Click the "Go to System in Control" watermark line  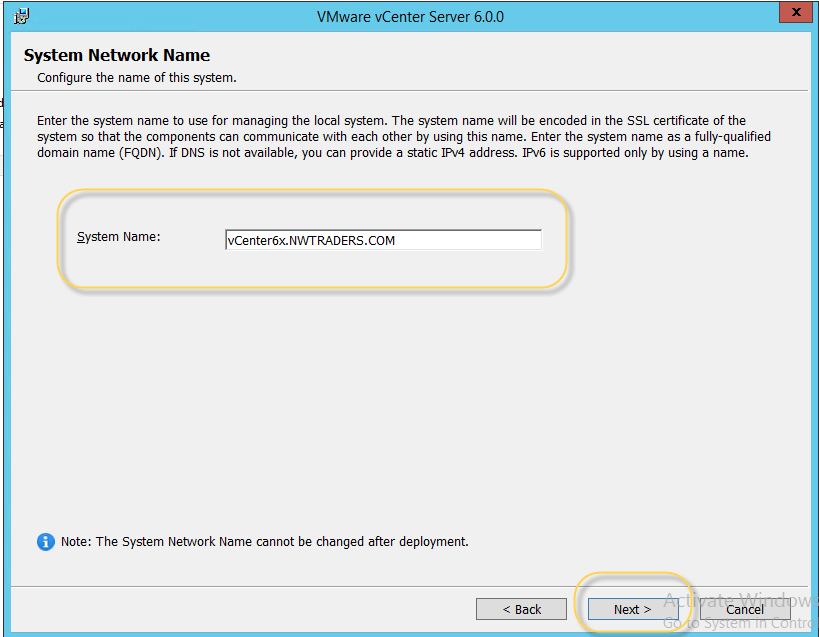click(x=740, y=624)
